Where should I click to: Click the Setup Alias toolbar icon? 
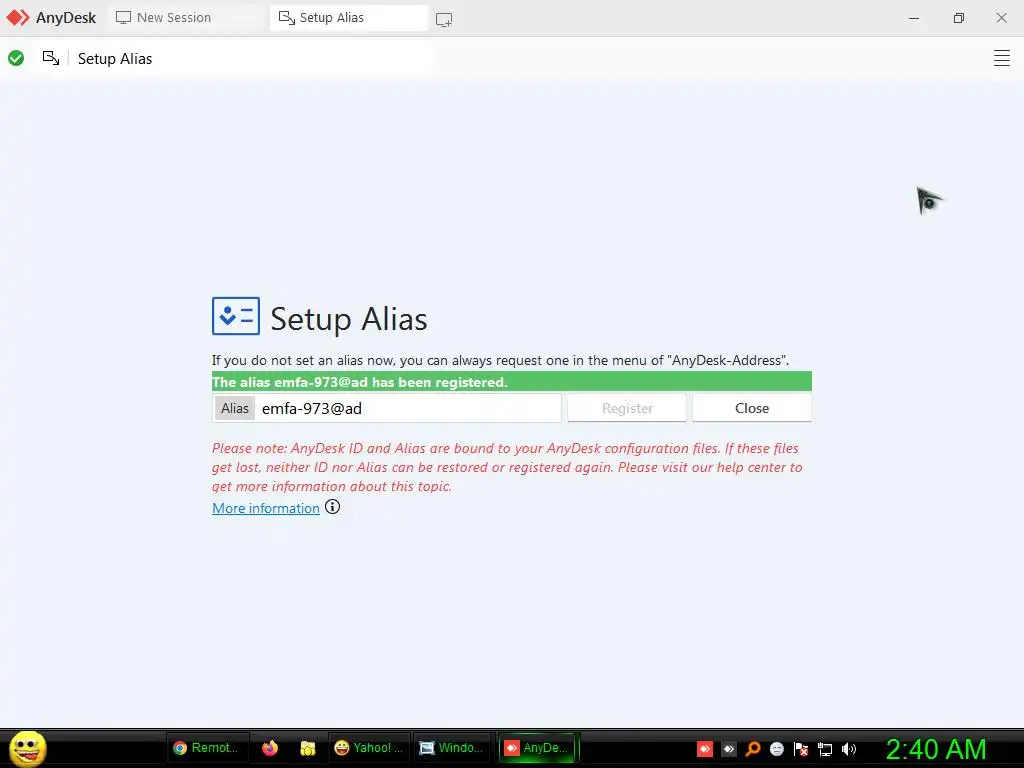[51, 58]
